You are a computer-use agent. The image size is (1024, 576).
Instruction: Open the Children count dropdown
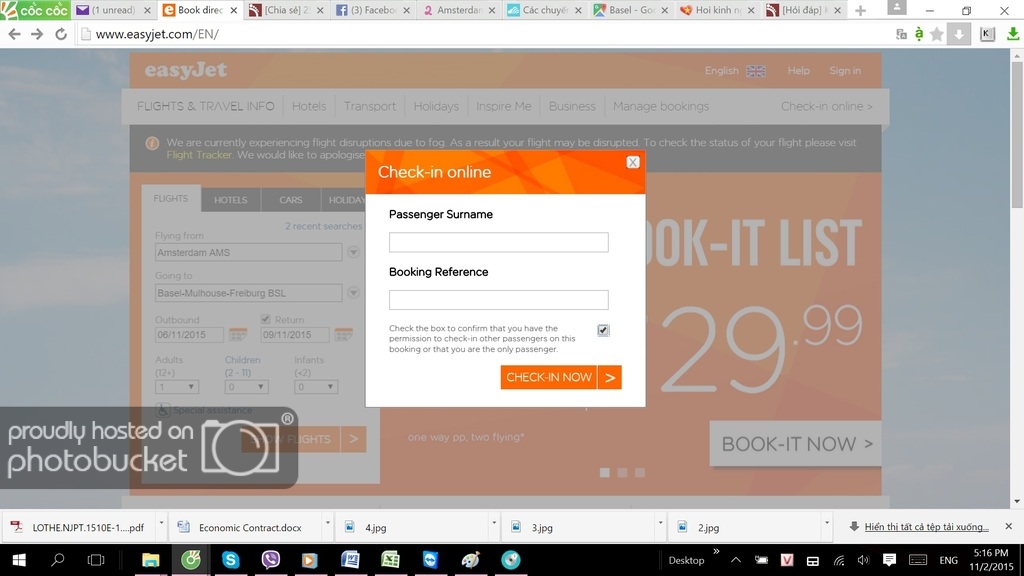246,387
